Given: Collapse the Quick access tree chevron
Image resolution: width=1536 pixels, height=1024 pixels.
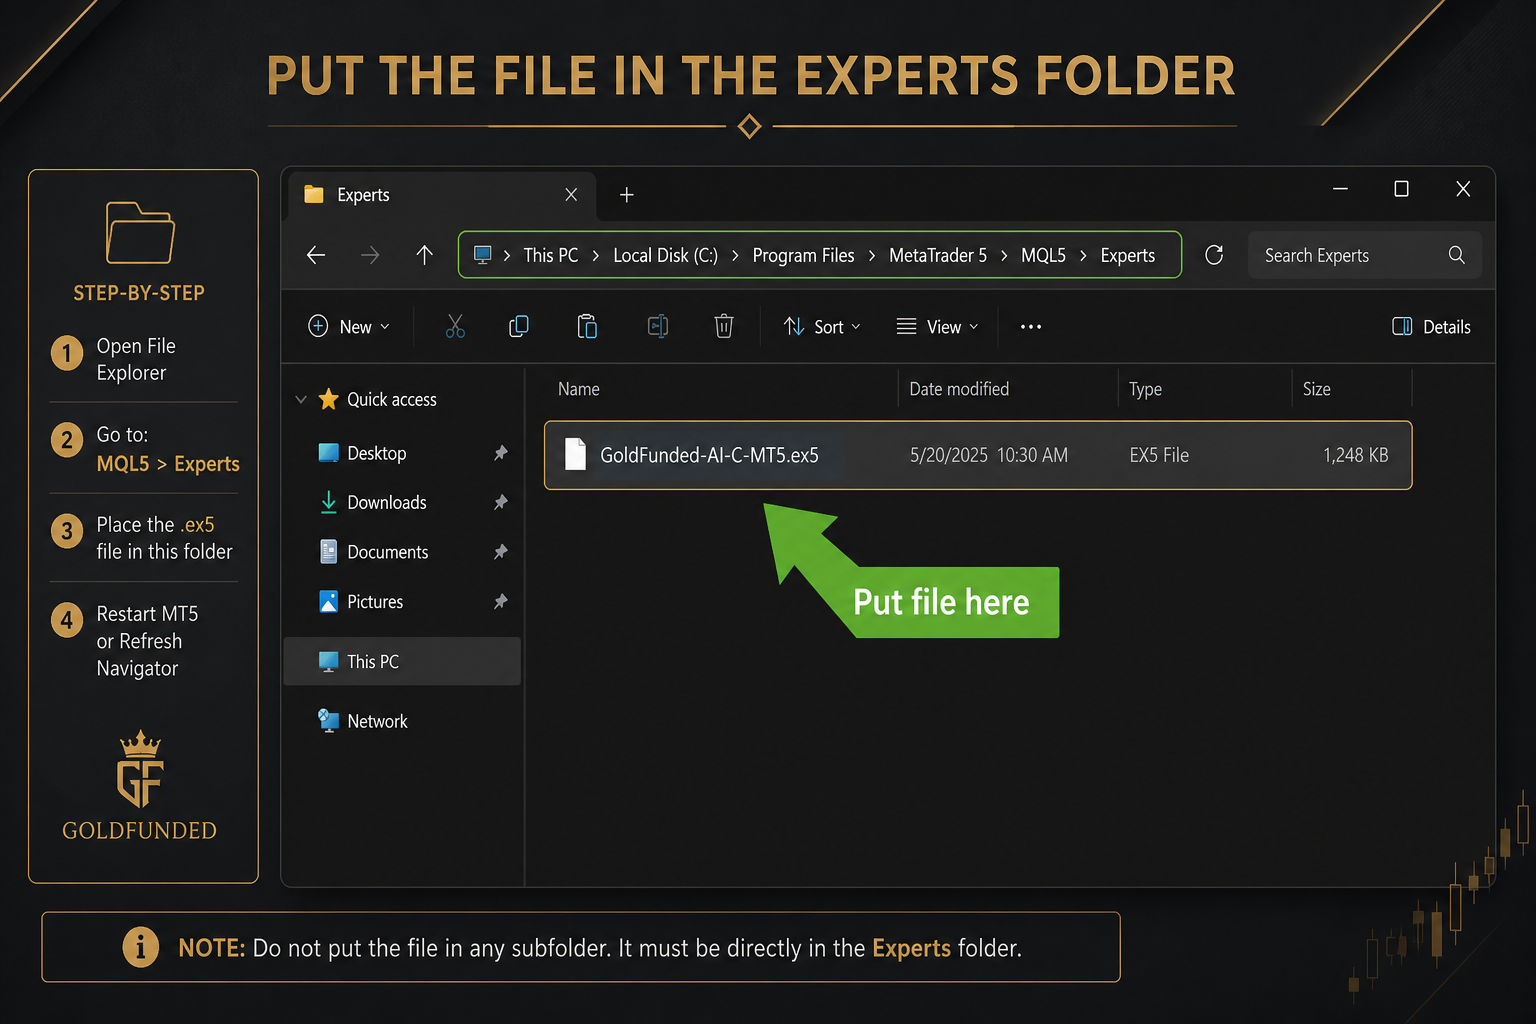Looking at the screenshot, I should [x=301, y=399].
